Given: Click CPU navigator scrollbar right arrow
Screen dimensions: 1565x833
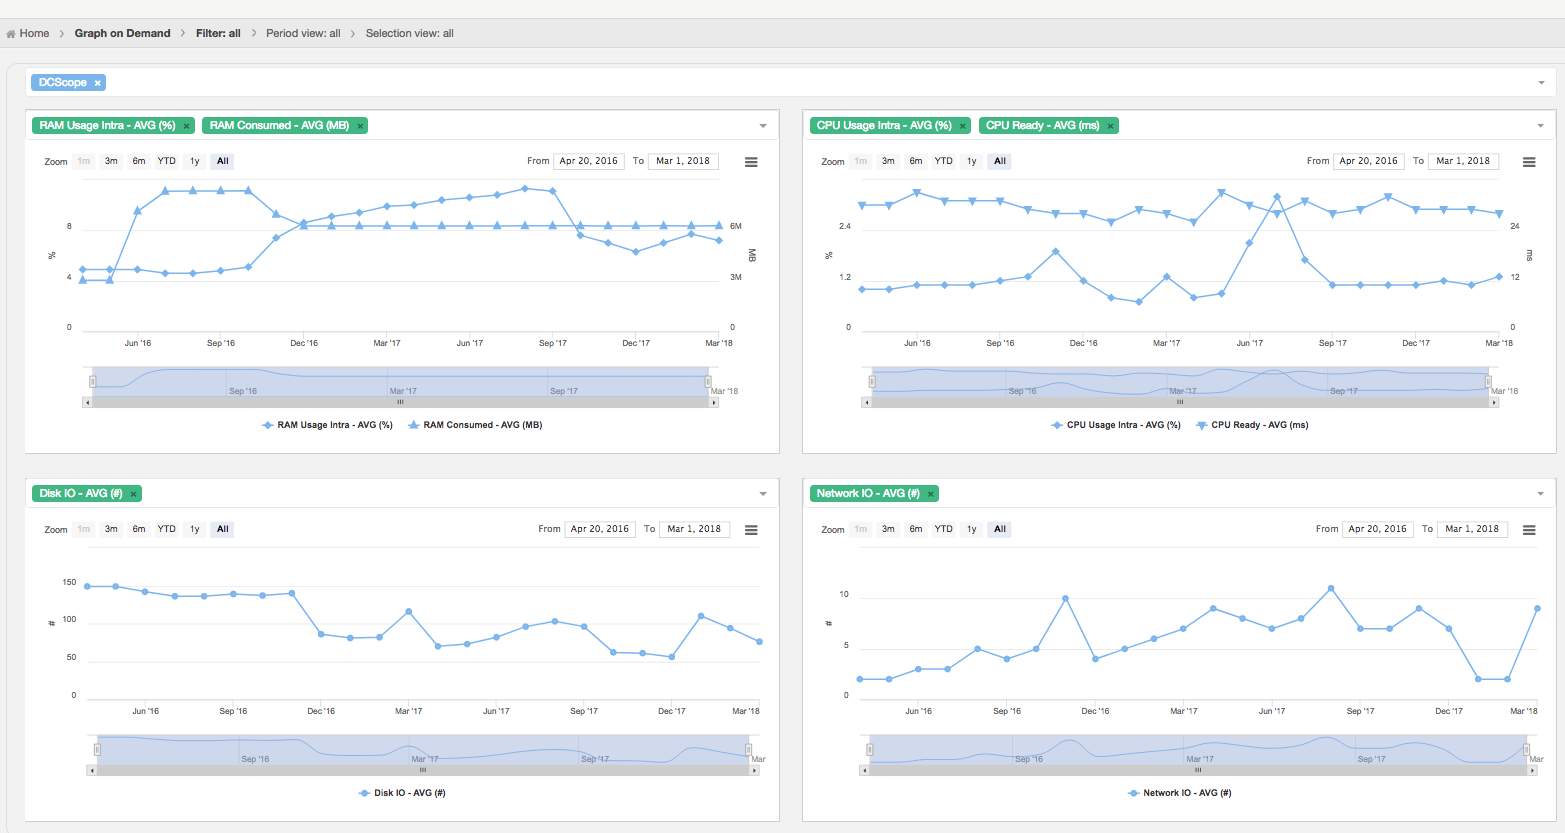Looking at the screenshot, I should [x=1495, y=402].
